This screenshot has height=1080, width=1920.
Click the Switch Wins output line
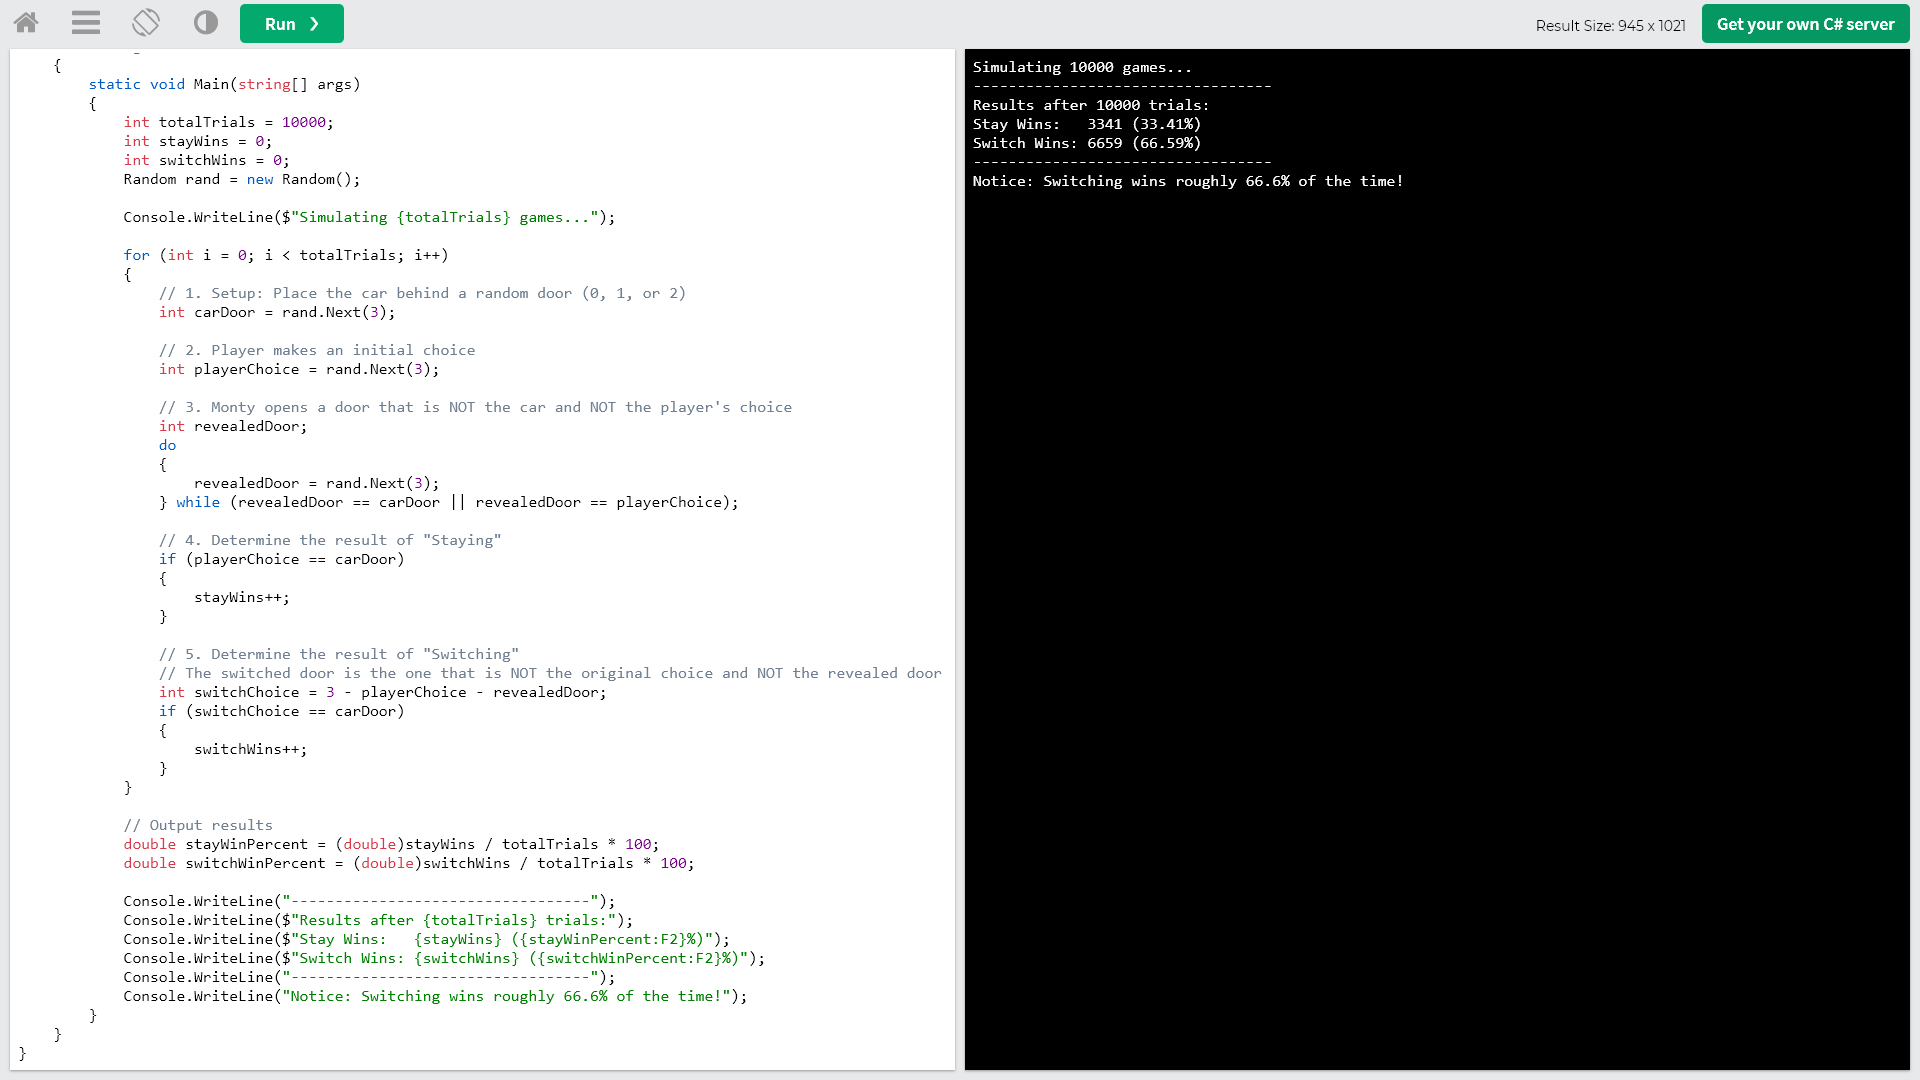(x=1086, y=143)
